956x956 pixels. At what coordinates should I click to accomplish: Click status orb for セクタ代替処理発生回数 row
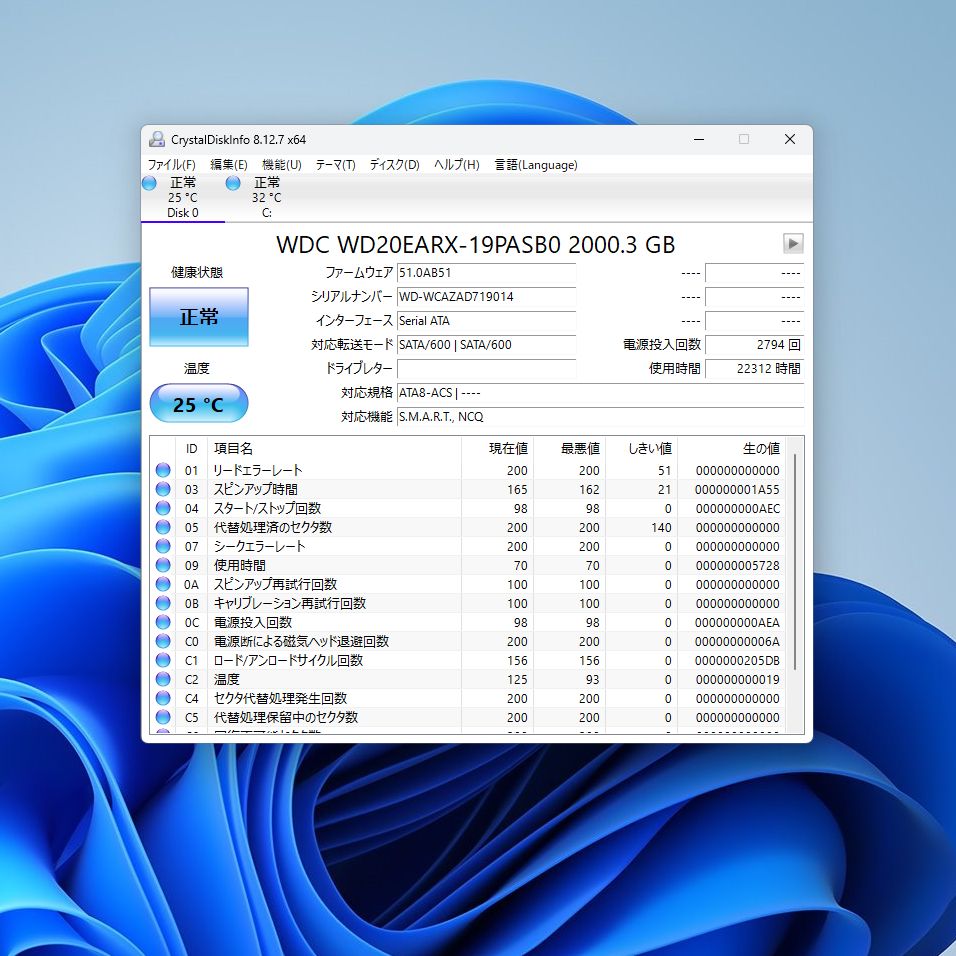163,697
